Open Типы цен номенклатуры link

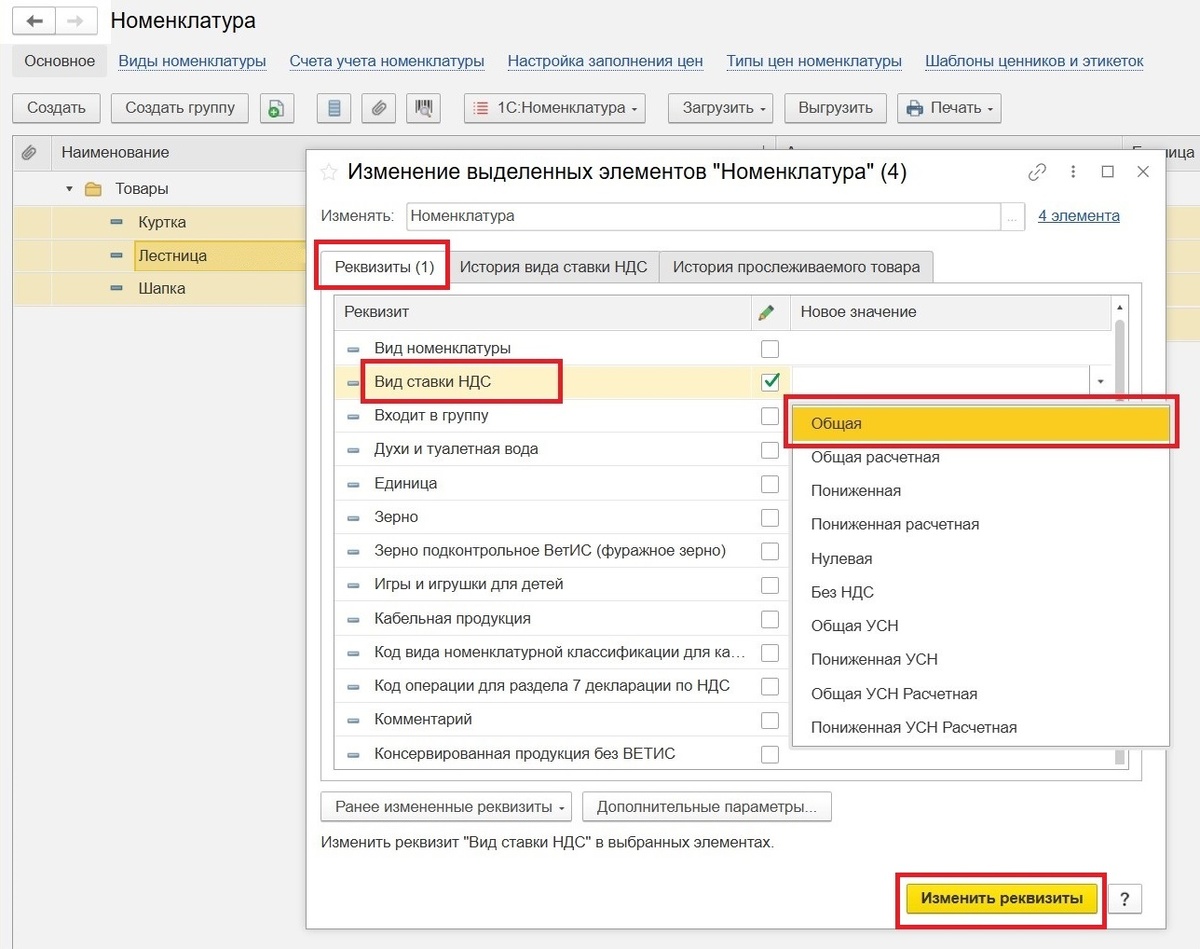(814, 61)
